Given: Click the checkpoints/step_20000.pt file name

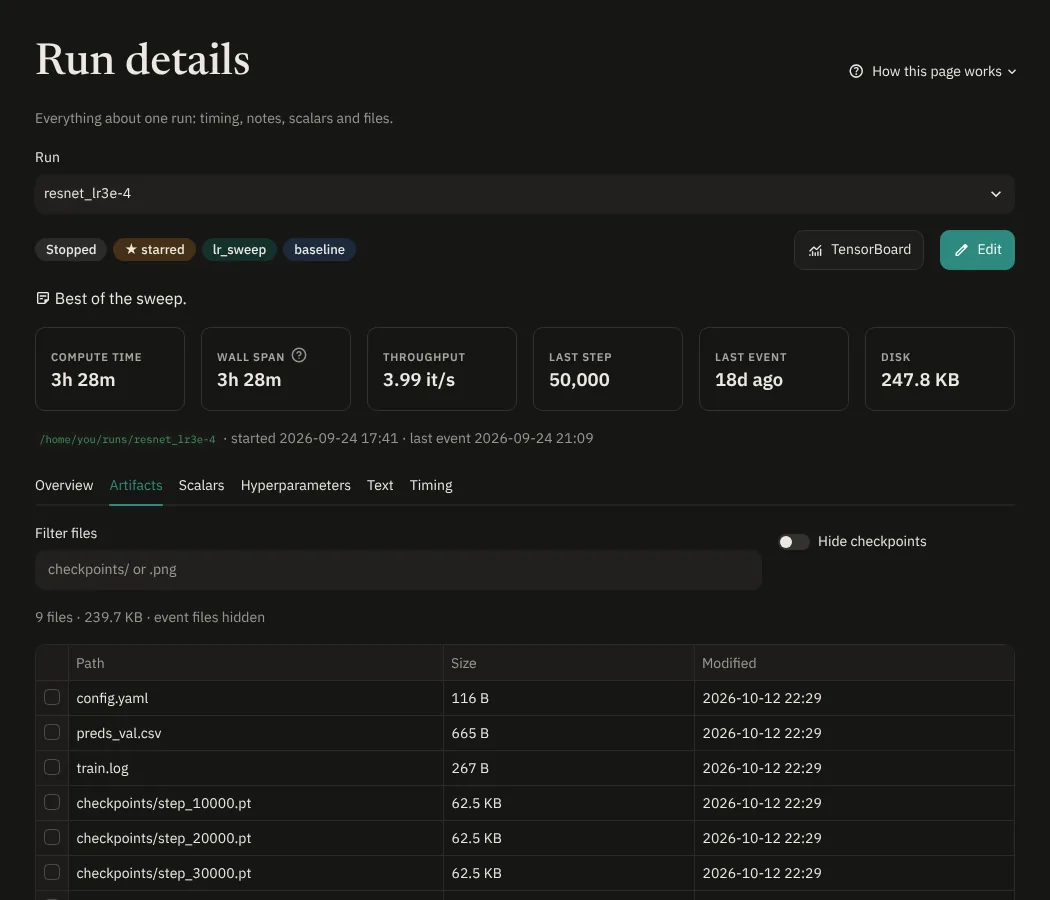Looking at the screenshot, I should (163, 838).
